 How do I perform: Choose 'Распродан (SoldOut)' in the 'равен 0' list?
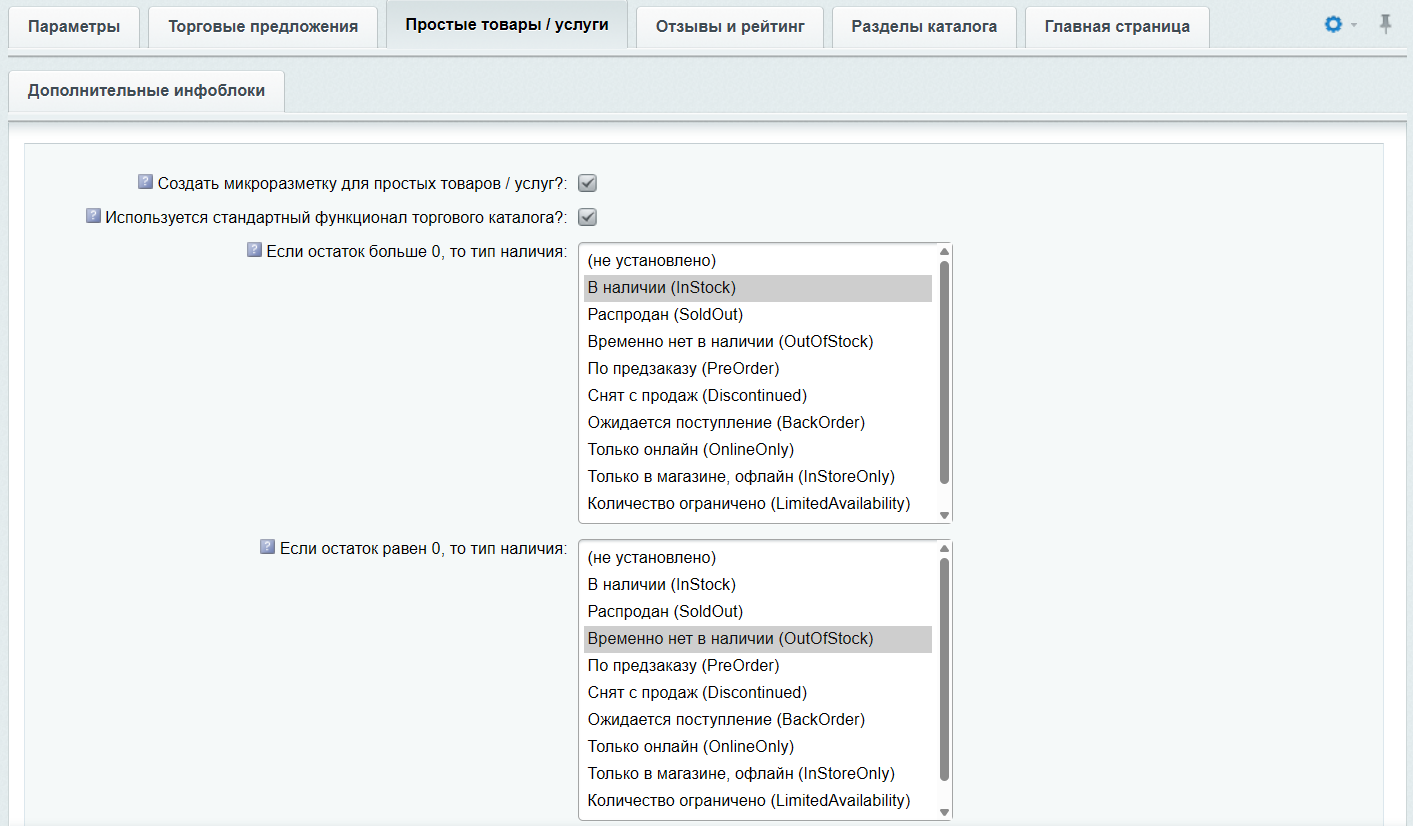758,612
